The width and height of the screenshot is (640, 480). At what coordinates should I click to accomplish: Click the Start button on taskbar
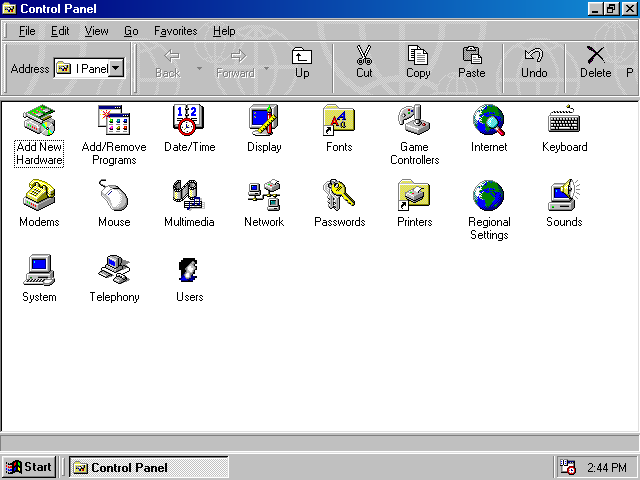coord(29,467)
